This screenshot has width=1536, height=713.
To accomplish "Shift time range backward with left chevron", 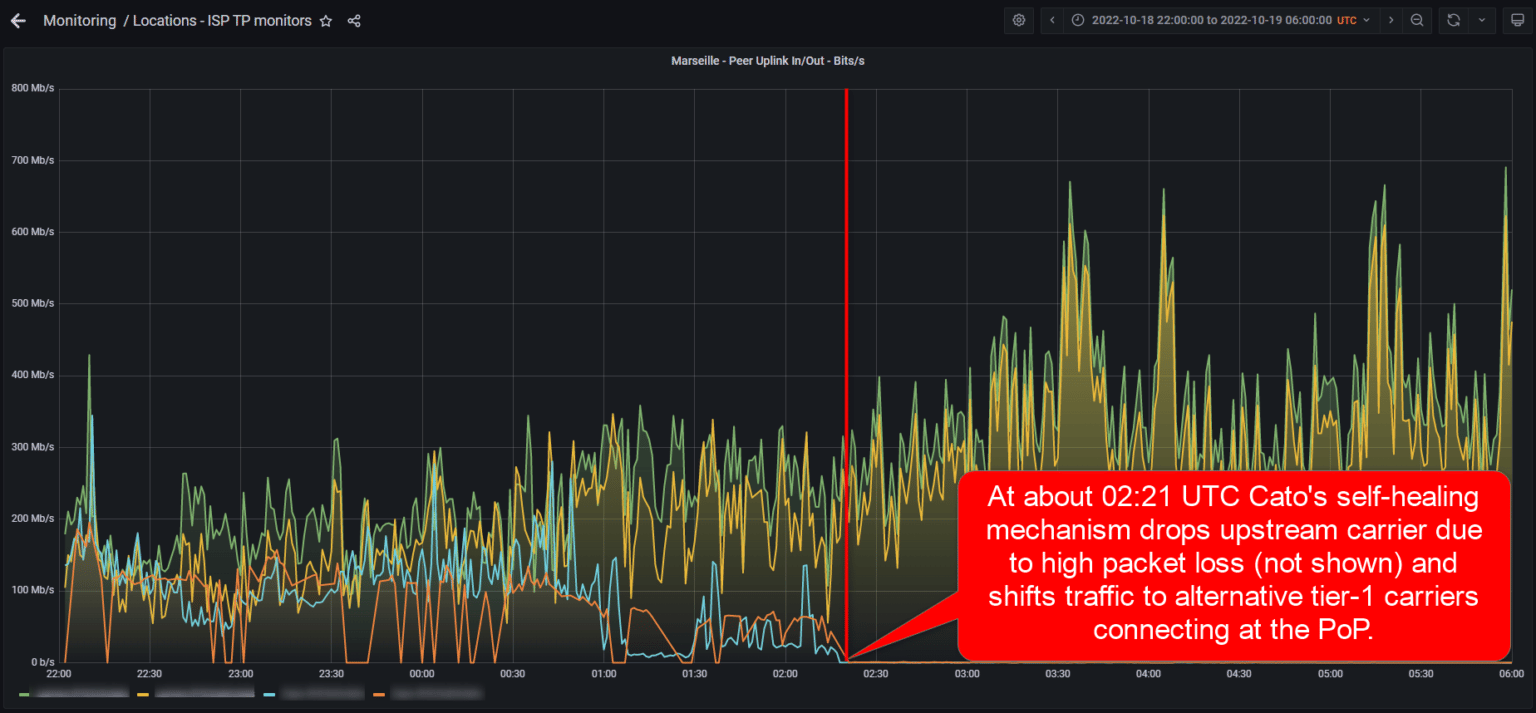I will pyautogui.click(x=1052, y=20).
